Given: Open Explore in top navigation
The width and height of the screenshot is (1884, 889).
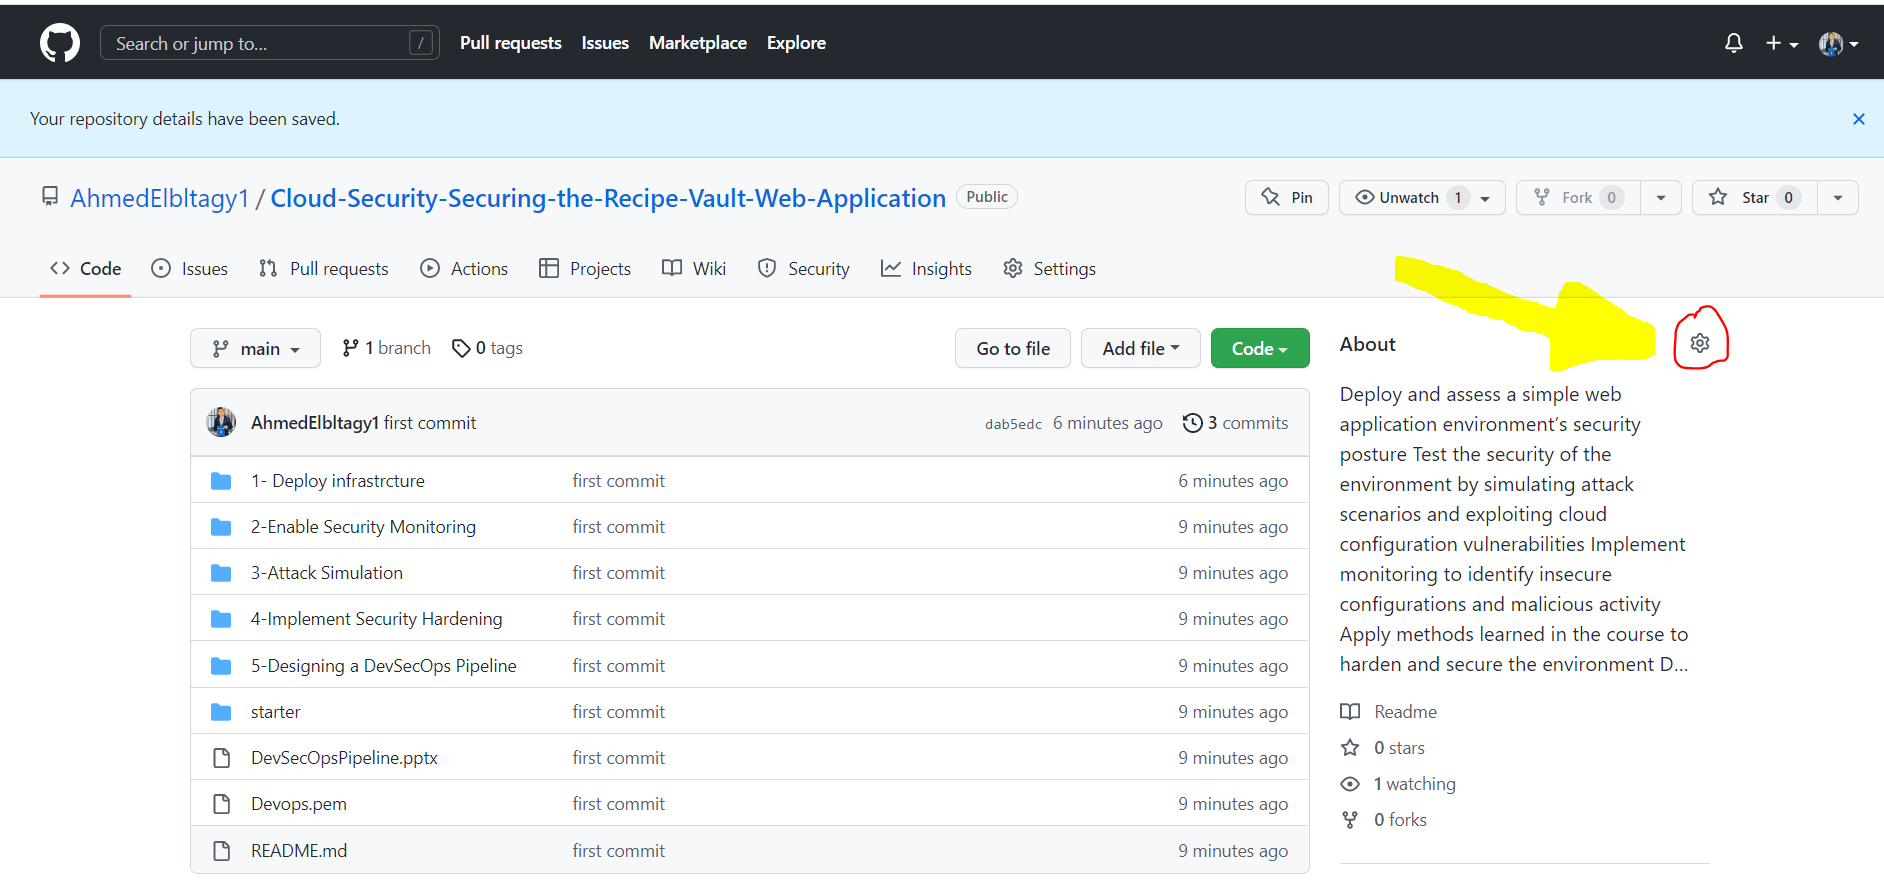Looking at the screenshot, I should point(796,43).
